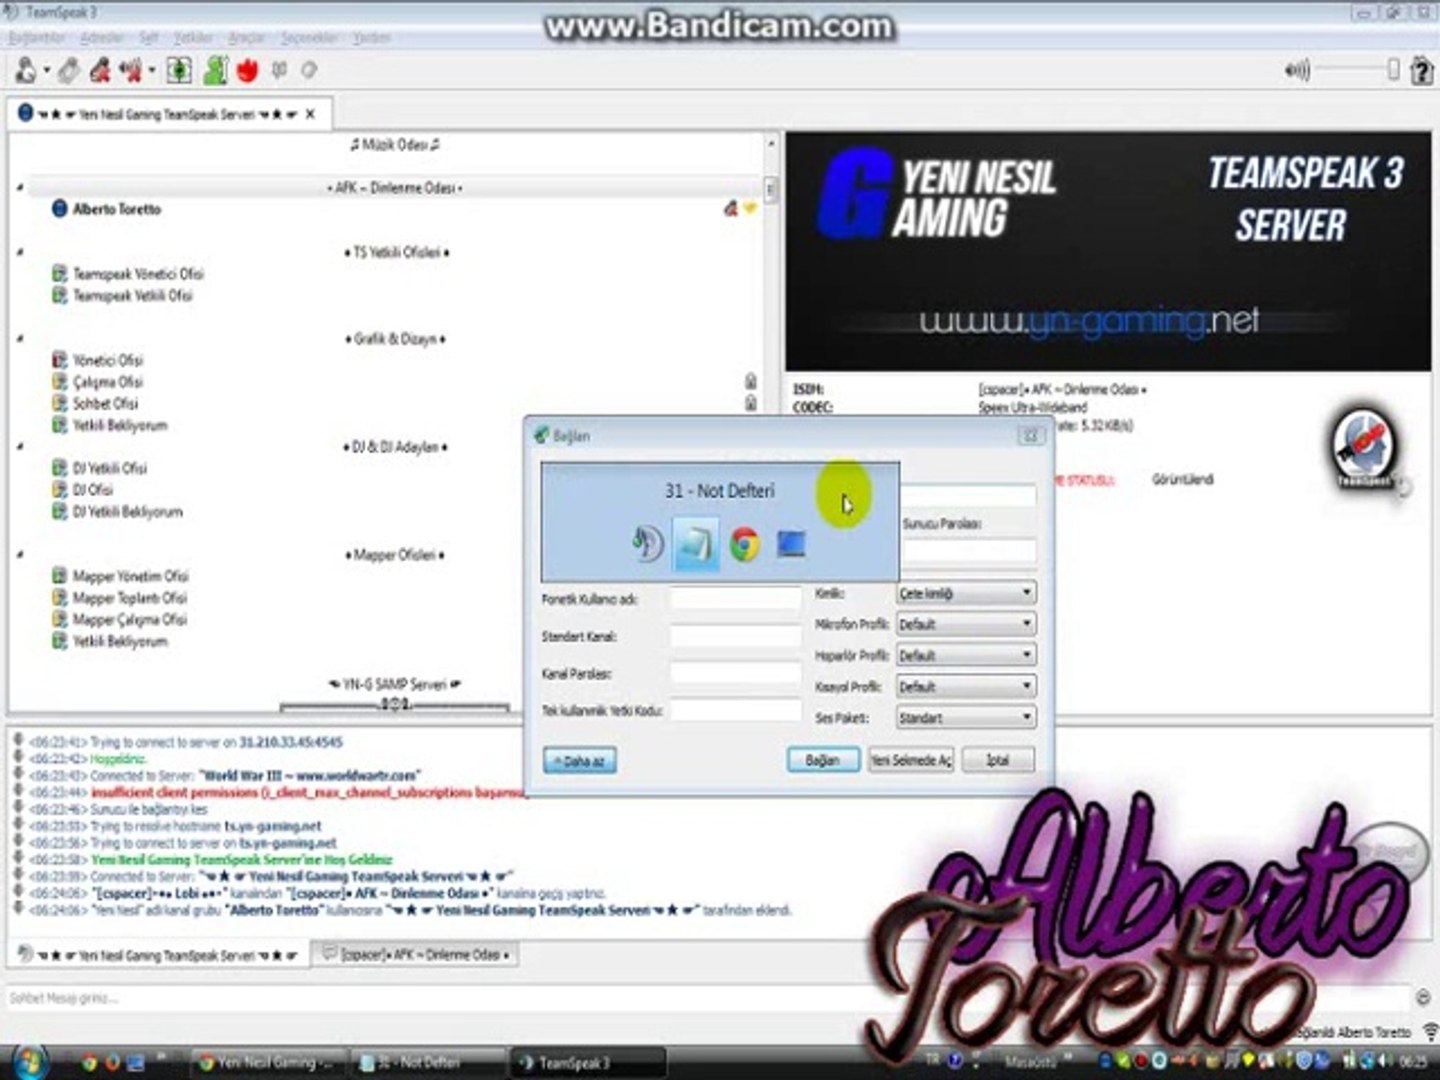The image size is (1440, 1080).
Task: Click the YN-G SAMP Serveri channel
Action: tap(395, 685)
